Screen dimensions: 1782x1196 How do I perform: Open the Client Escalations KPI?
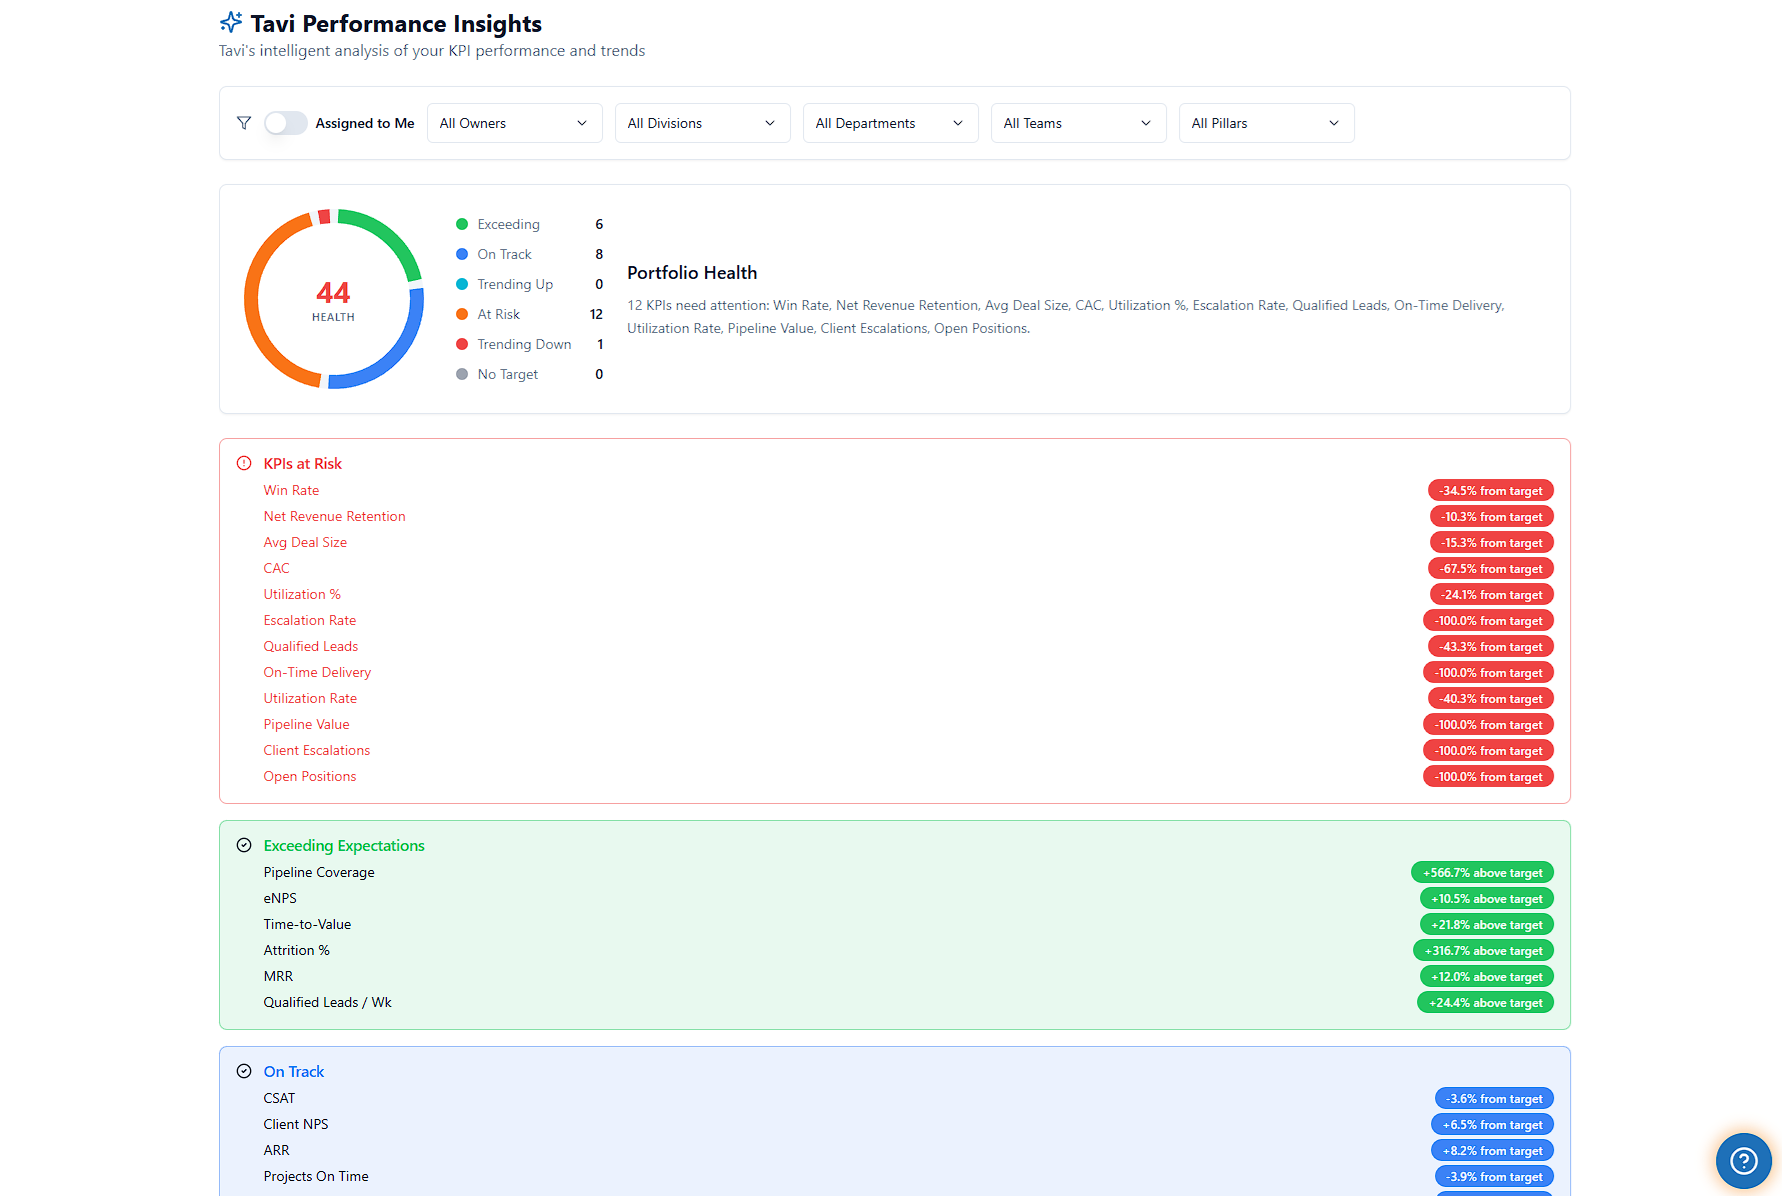(316, 750)
